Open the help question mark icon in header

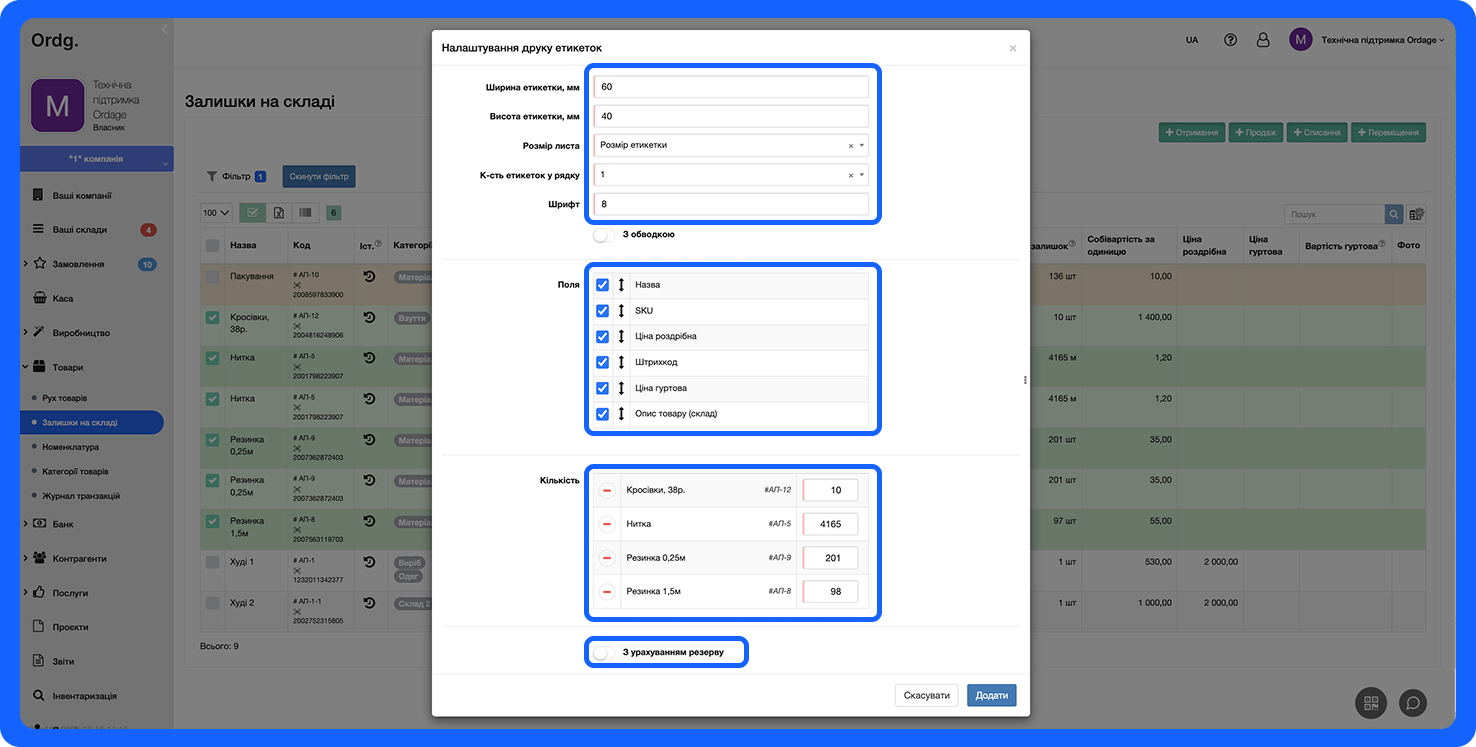point(1230,40)
